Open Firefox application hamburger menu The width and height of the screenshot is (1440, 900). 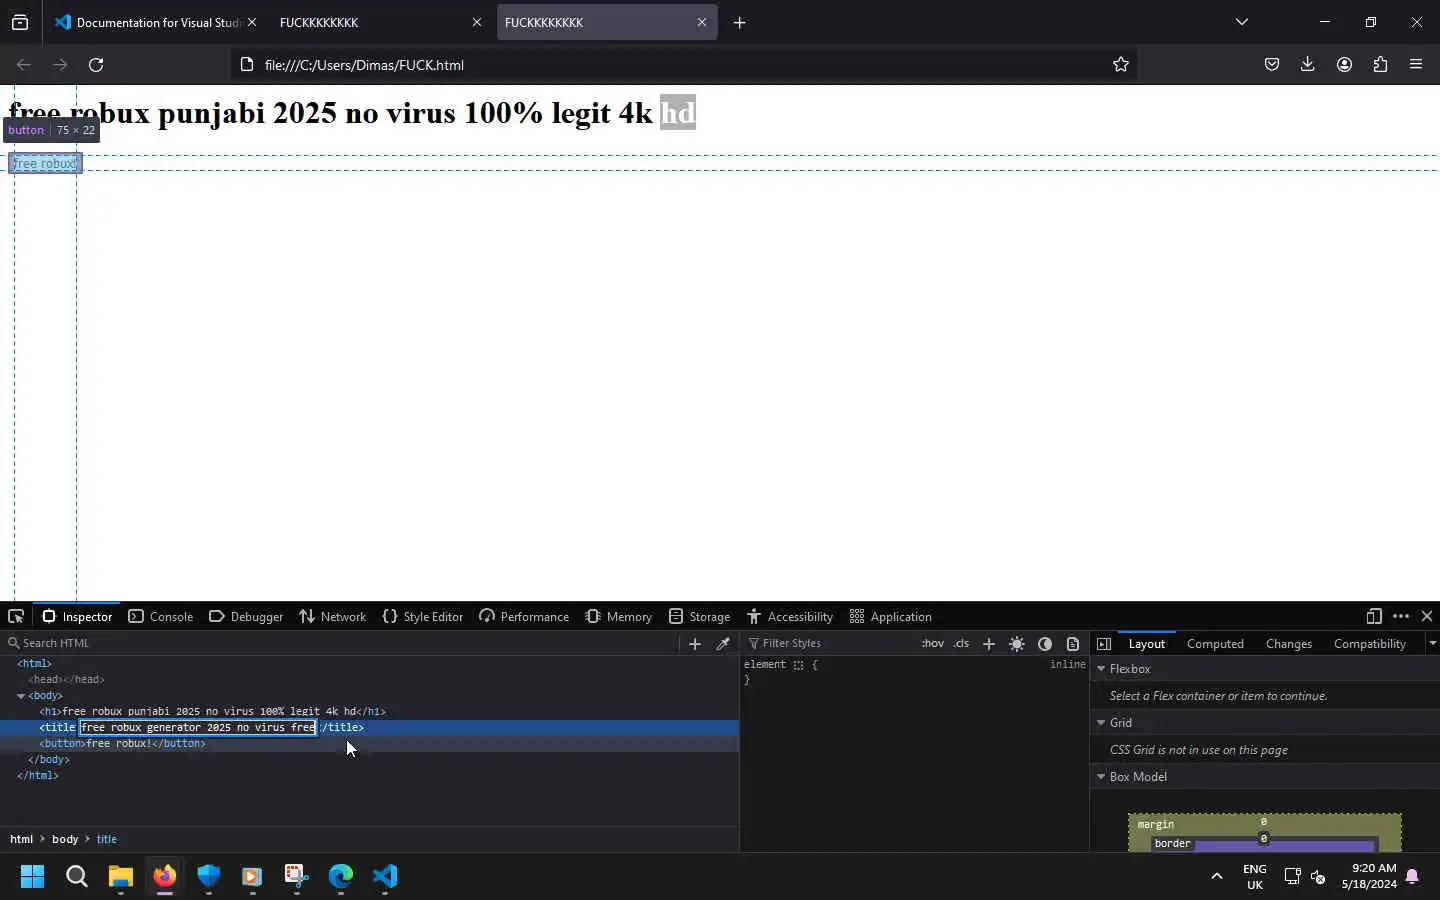1416,64
